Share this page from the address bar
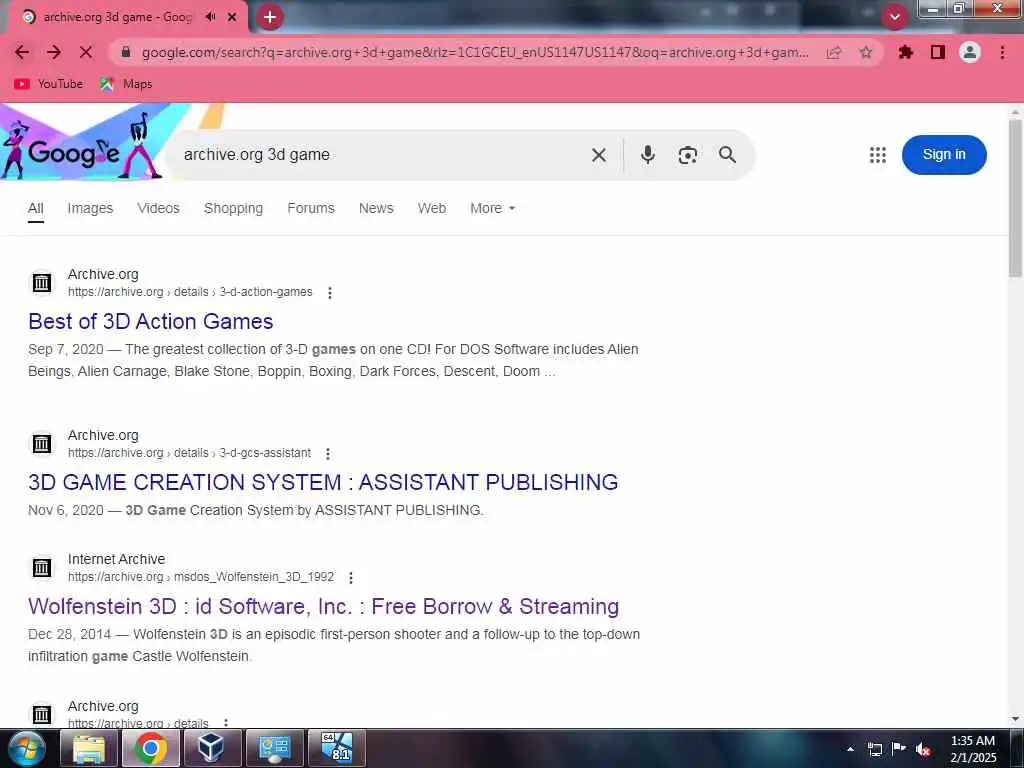The width and height of the screenshot is (1024, 768). click(833, 52)
